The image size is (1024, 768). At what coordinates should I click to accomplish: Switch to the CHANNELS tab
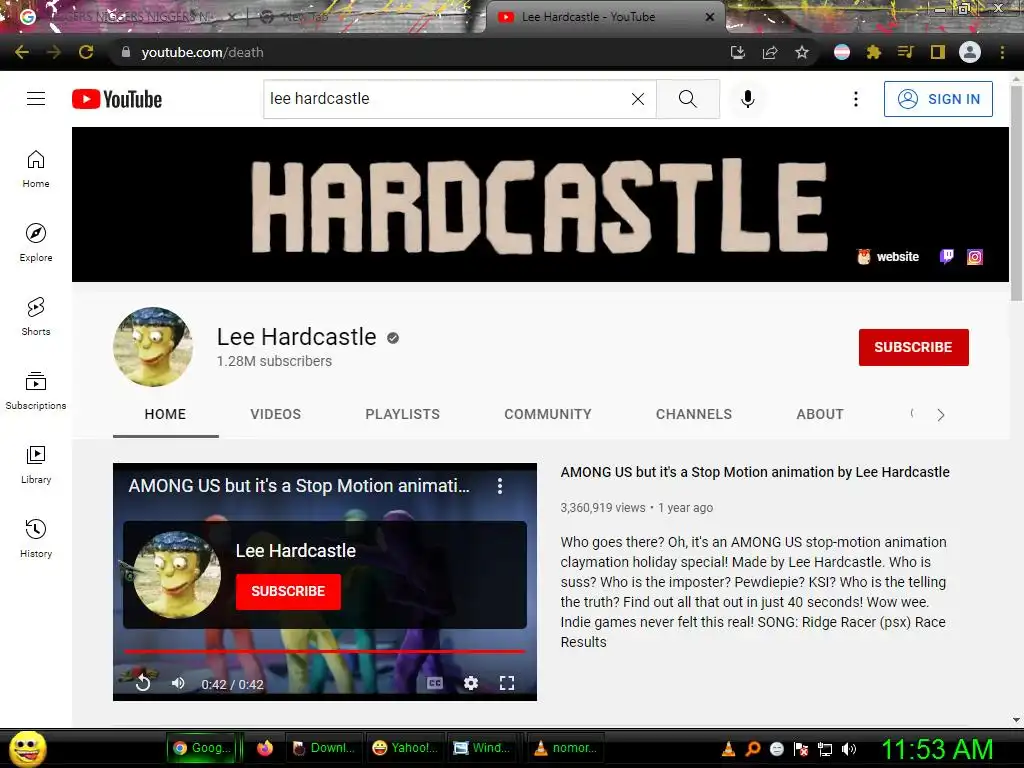click(694, 414)
